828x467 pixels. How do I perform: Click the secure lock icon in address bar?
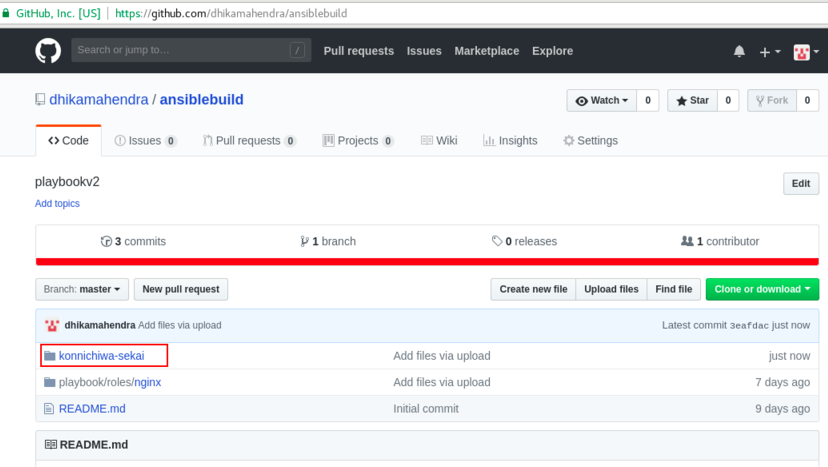[5, 13]
